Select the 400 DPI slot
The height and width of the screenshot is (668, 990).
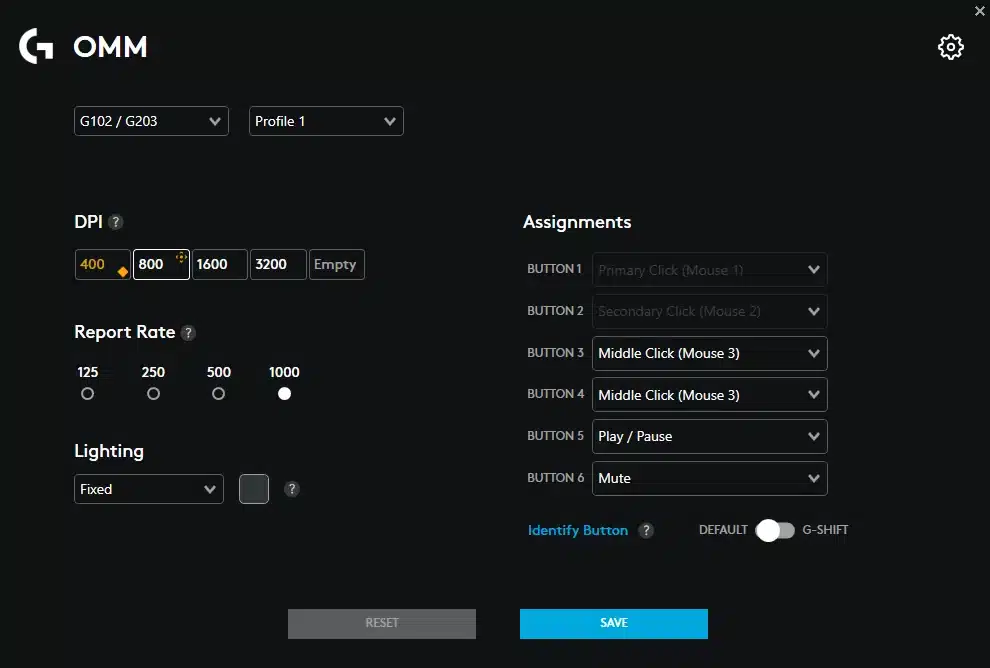tap(102, 265)
